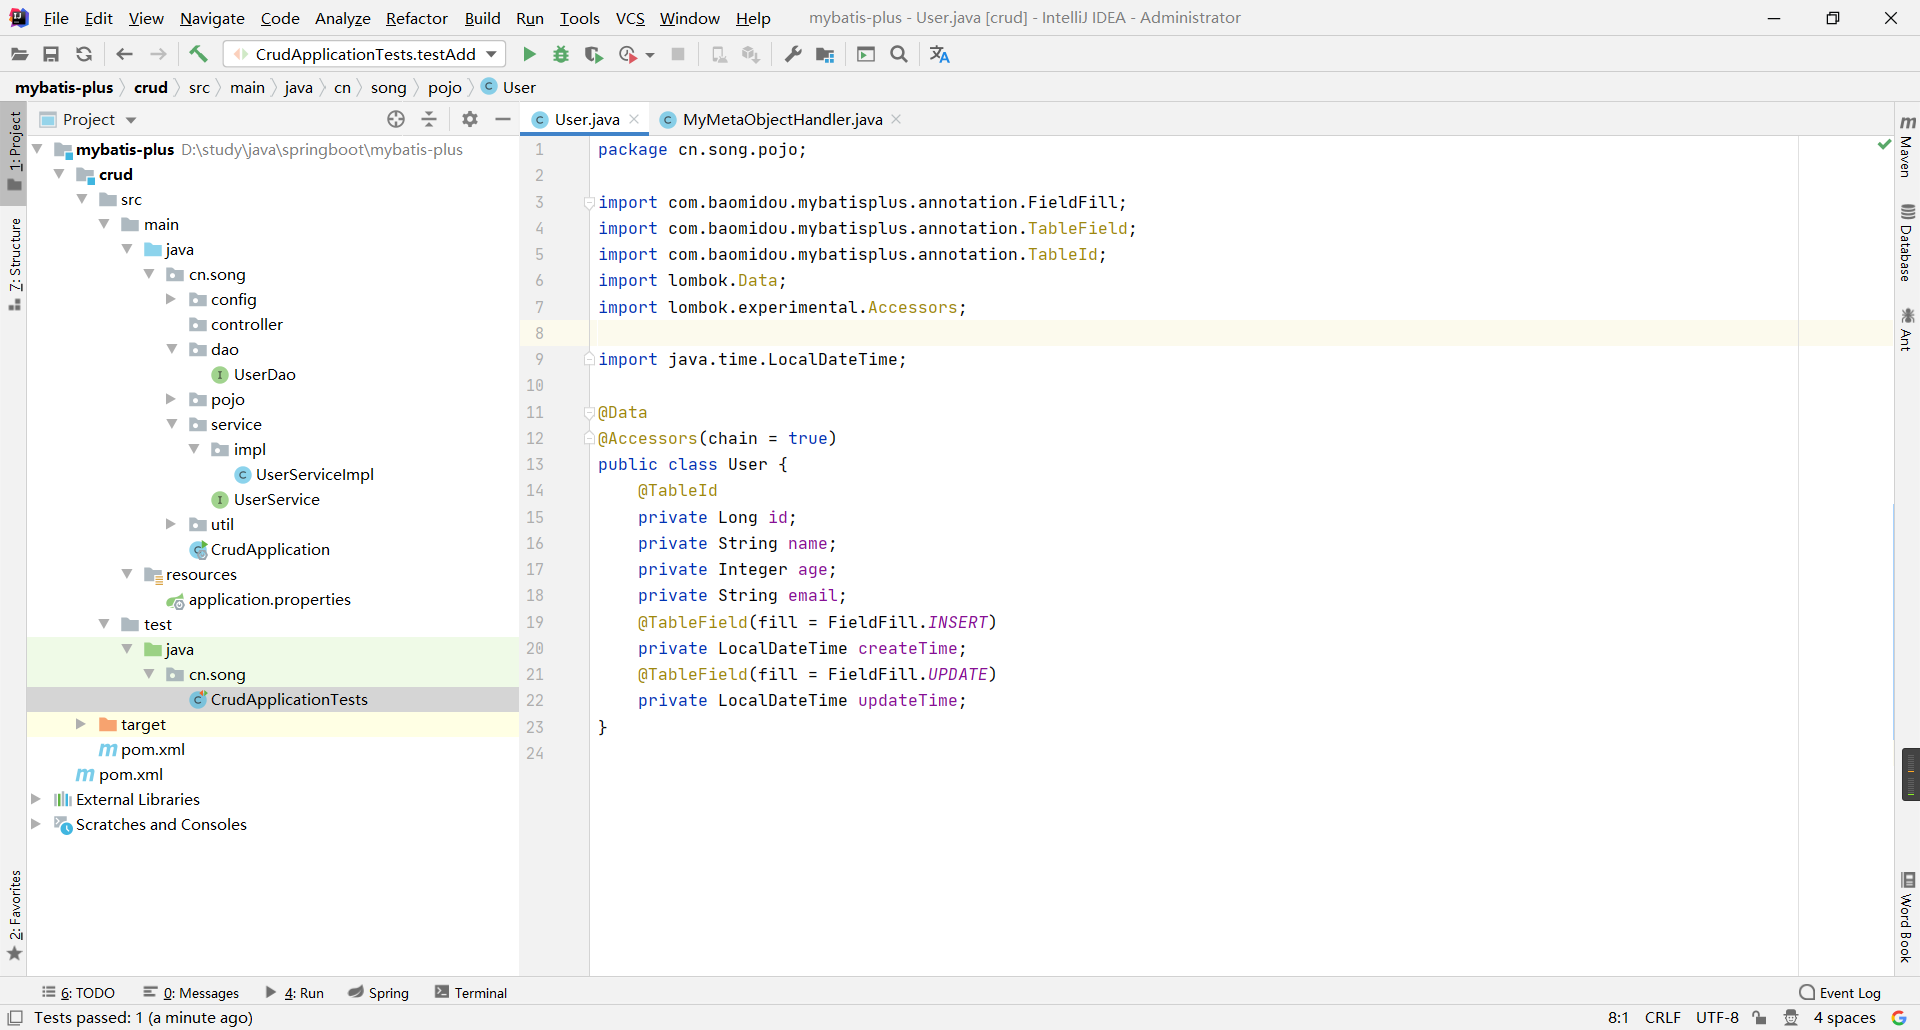This screenshot has height=1030, width=1920.
Task: Click the Google icon in status bar
Action: 1899,1018
